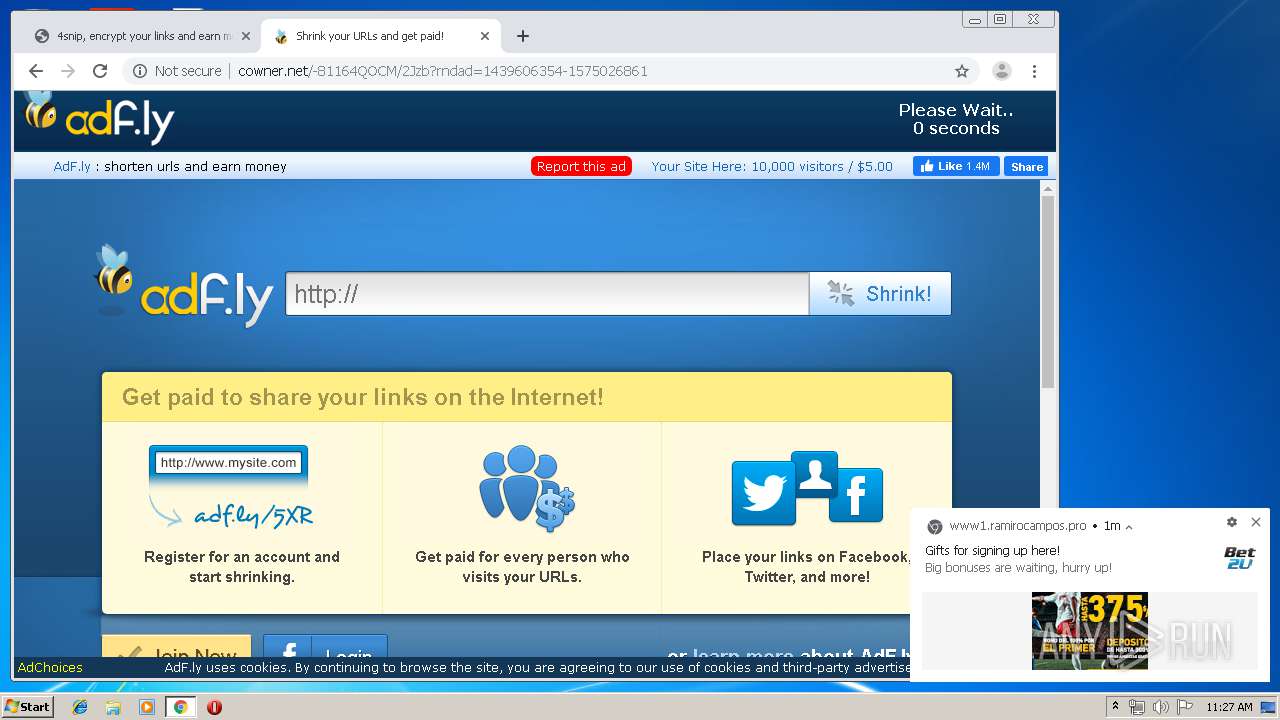This screenshot has height=720, width=1280.
Task: Click the address bar URL
Action: (x=443, y=71)
